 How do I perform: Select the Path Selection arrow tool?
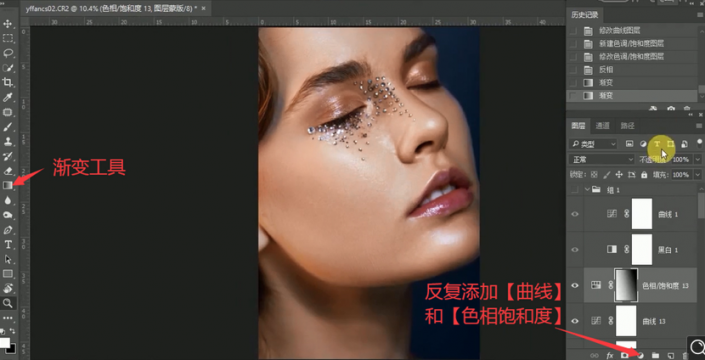8,259
